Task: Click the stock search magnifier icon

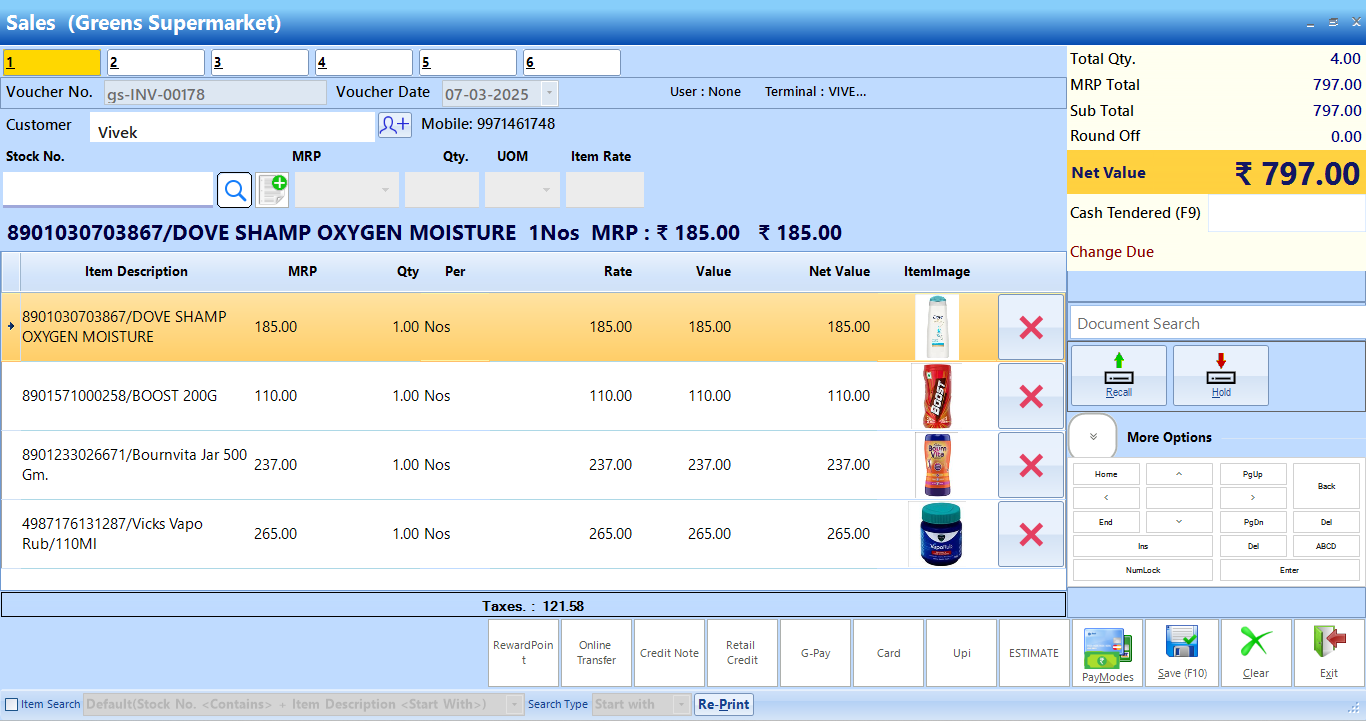Action: click(x=235, y=189)
